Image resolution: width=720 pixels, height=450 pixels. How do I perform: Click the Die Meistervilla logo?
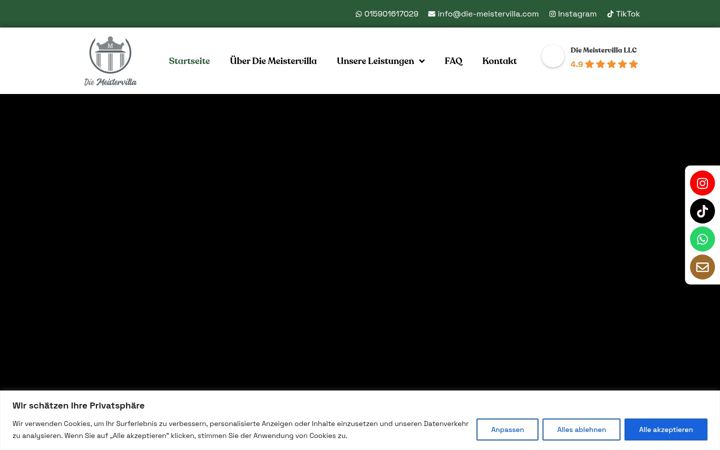(110, 61)
